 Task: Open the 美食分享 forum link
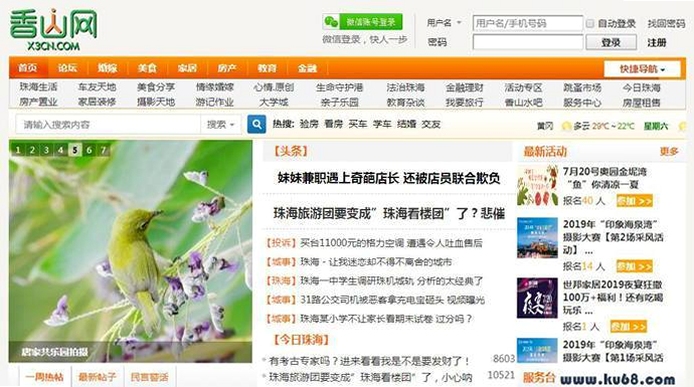(x=156, y=87)
